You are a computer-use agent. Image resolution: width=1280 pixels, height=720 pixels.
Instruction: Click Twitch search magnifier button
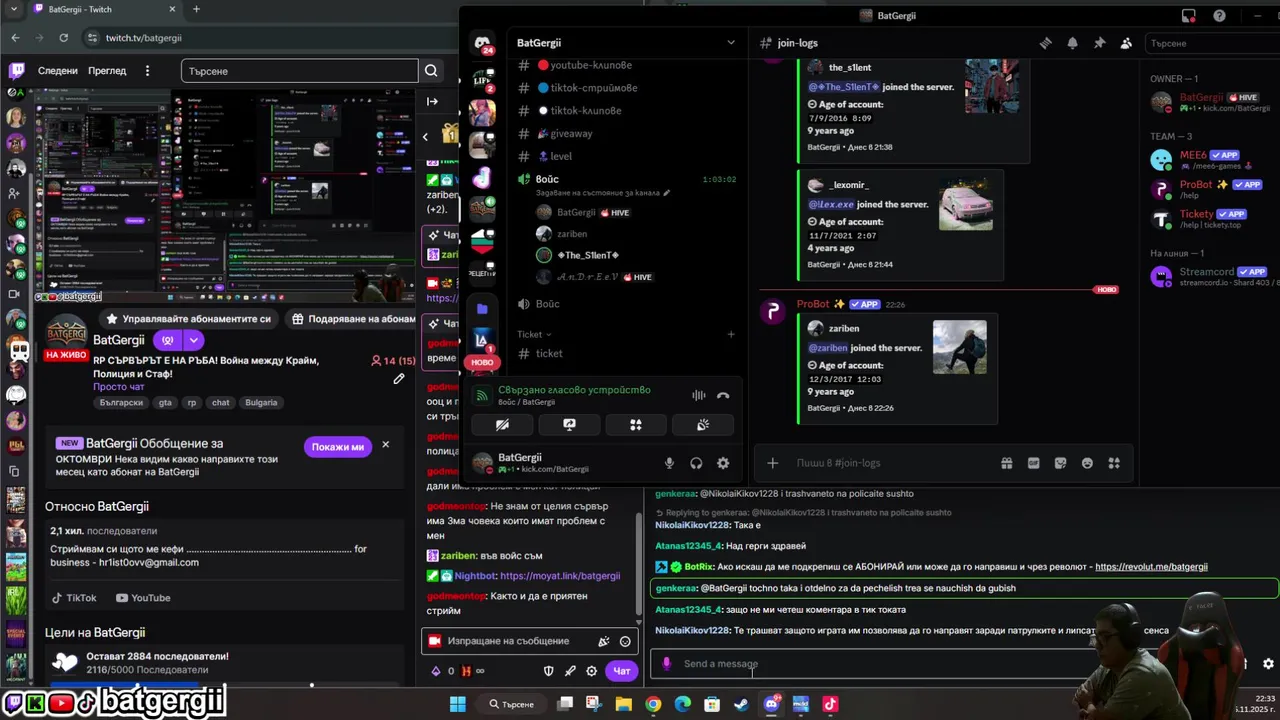[431, 71]
